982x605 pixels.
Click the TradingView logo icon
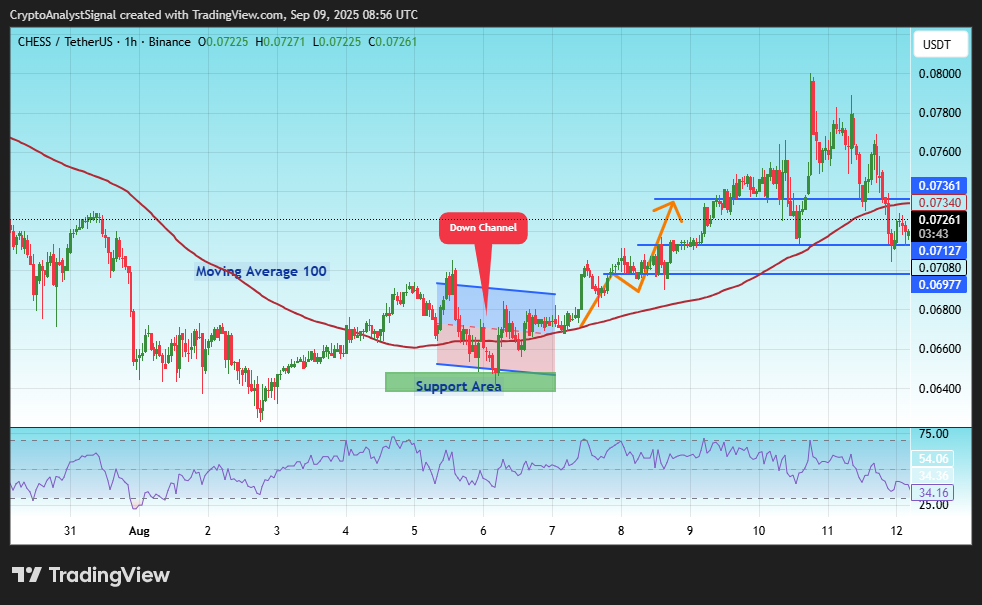(27, 574)
